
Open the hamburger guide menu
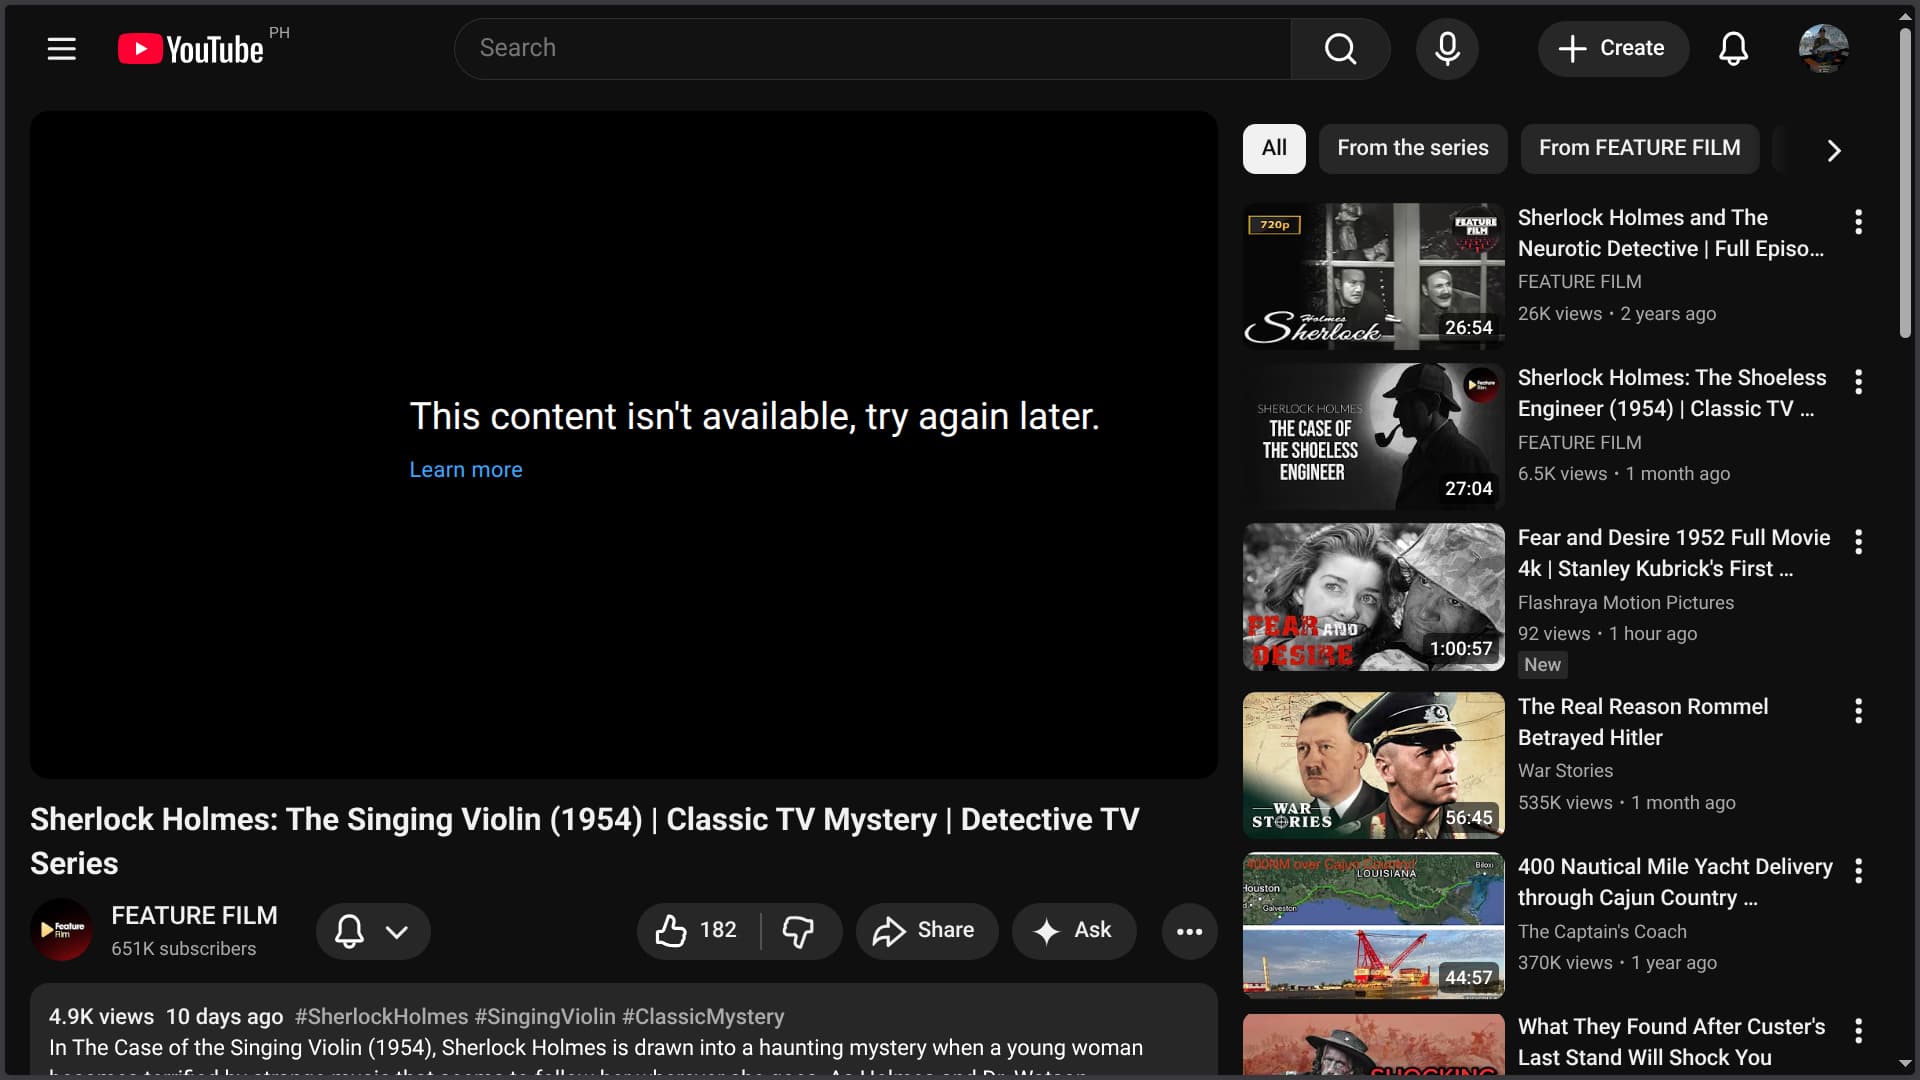click(62, 48)
